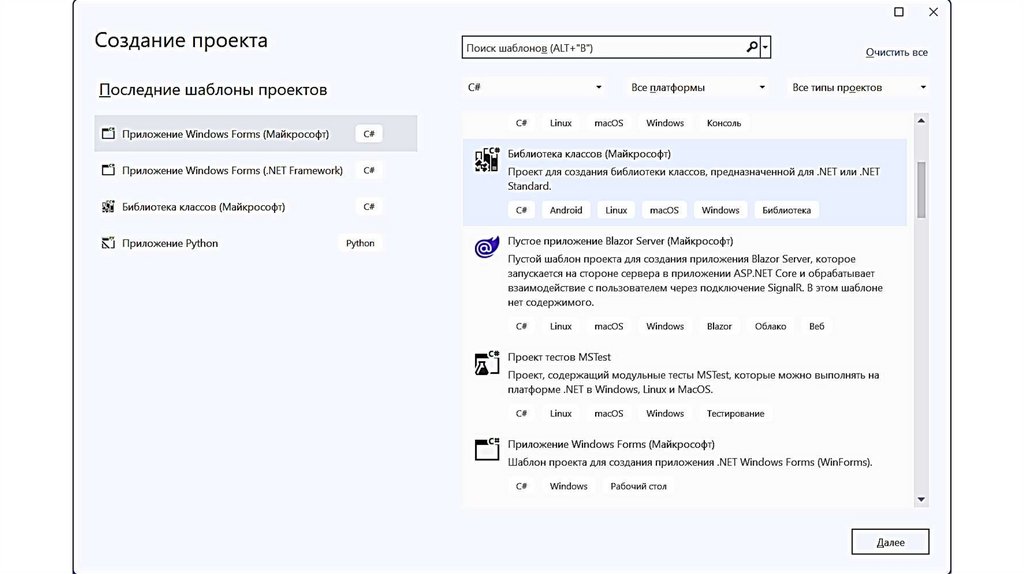Close the 'Создание проекта' dialog
This screenshot has height=574, width=1024.
click(933, 12)
